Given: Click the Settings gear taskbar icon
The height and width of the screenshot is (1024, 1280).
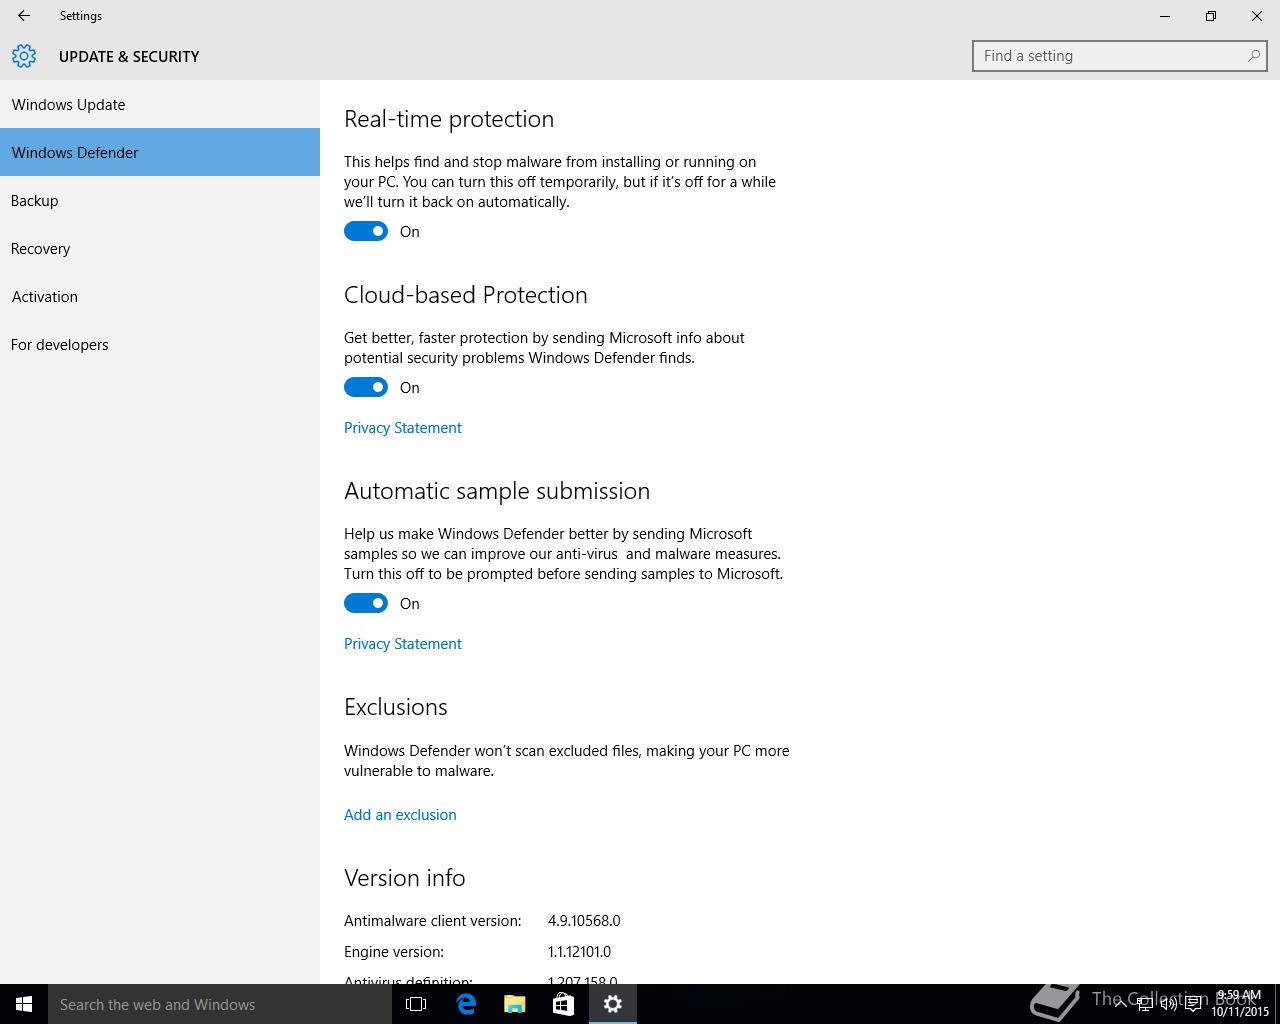Looking at the screenshot, I should [613, 1004].
